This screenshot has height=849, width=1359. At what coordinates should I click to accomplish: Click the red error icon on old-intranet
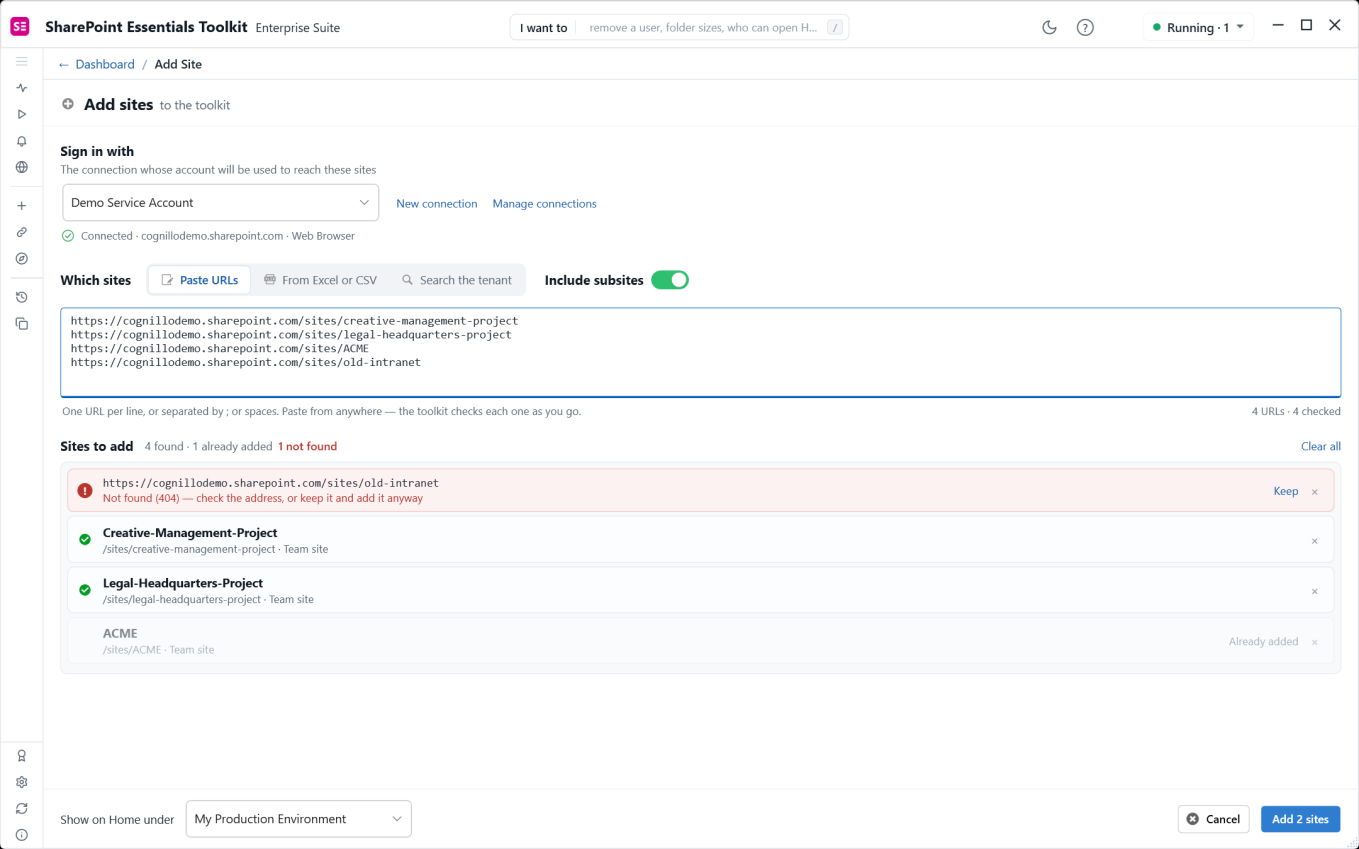[85, 491]
